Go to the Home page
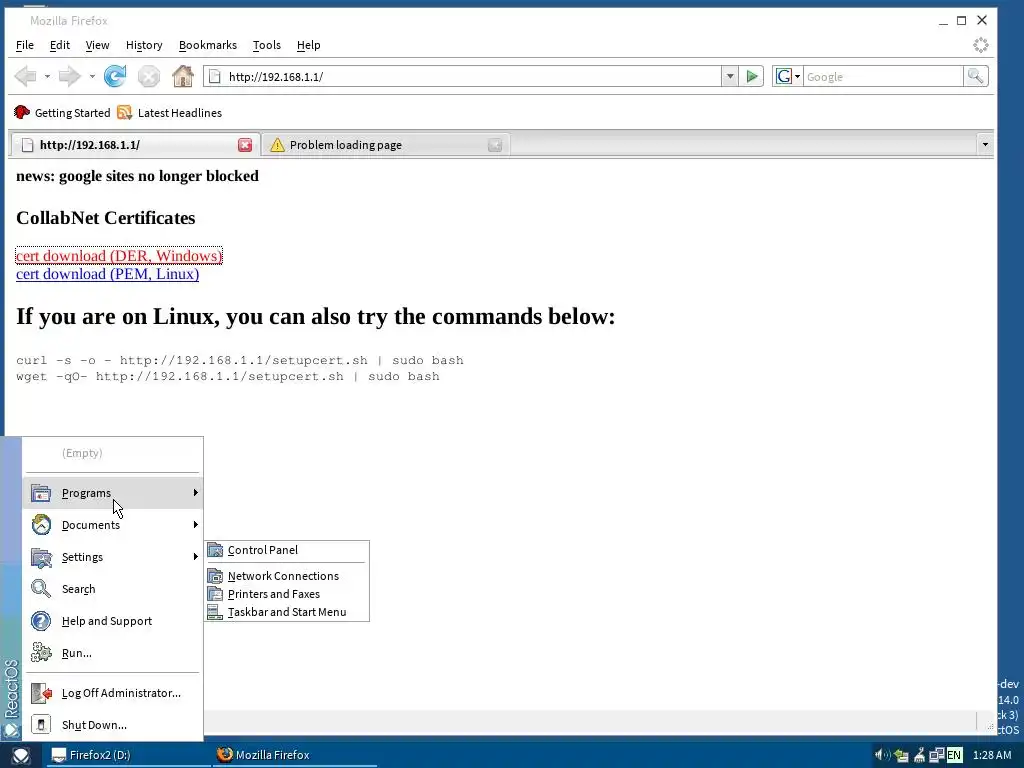 pos(183,76)
